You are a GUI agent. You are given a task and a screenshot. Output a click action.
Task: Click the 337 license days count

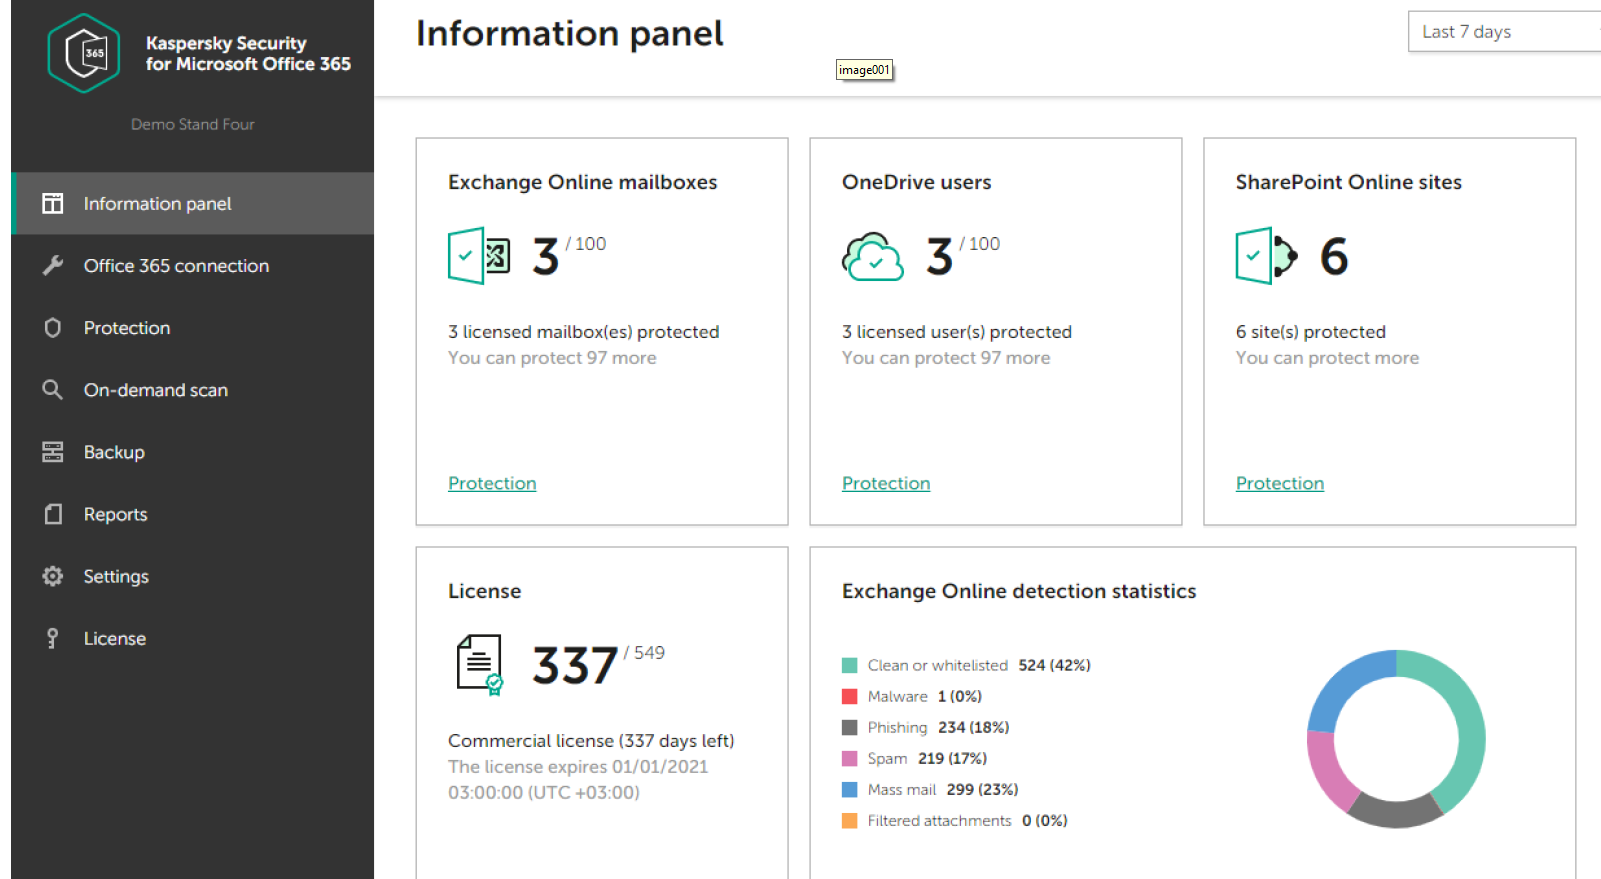click(575, 666)
